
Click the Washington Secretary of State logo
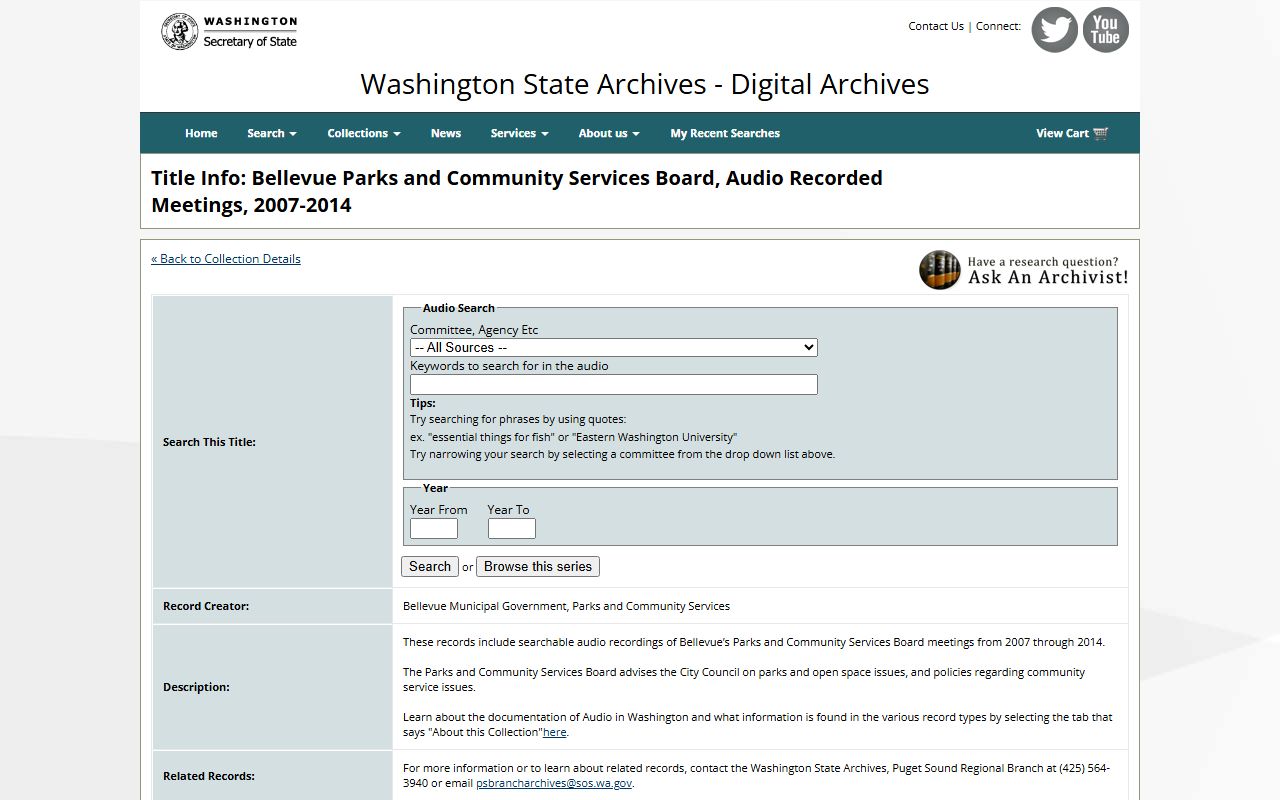(230, 32)
